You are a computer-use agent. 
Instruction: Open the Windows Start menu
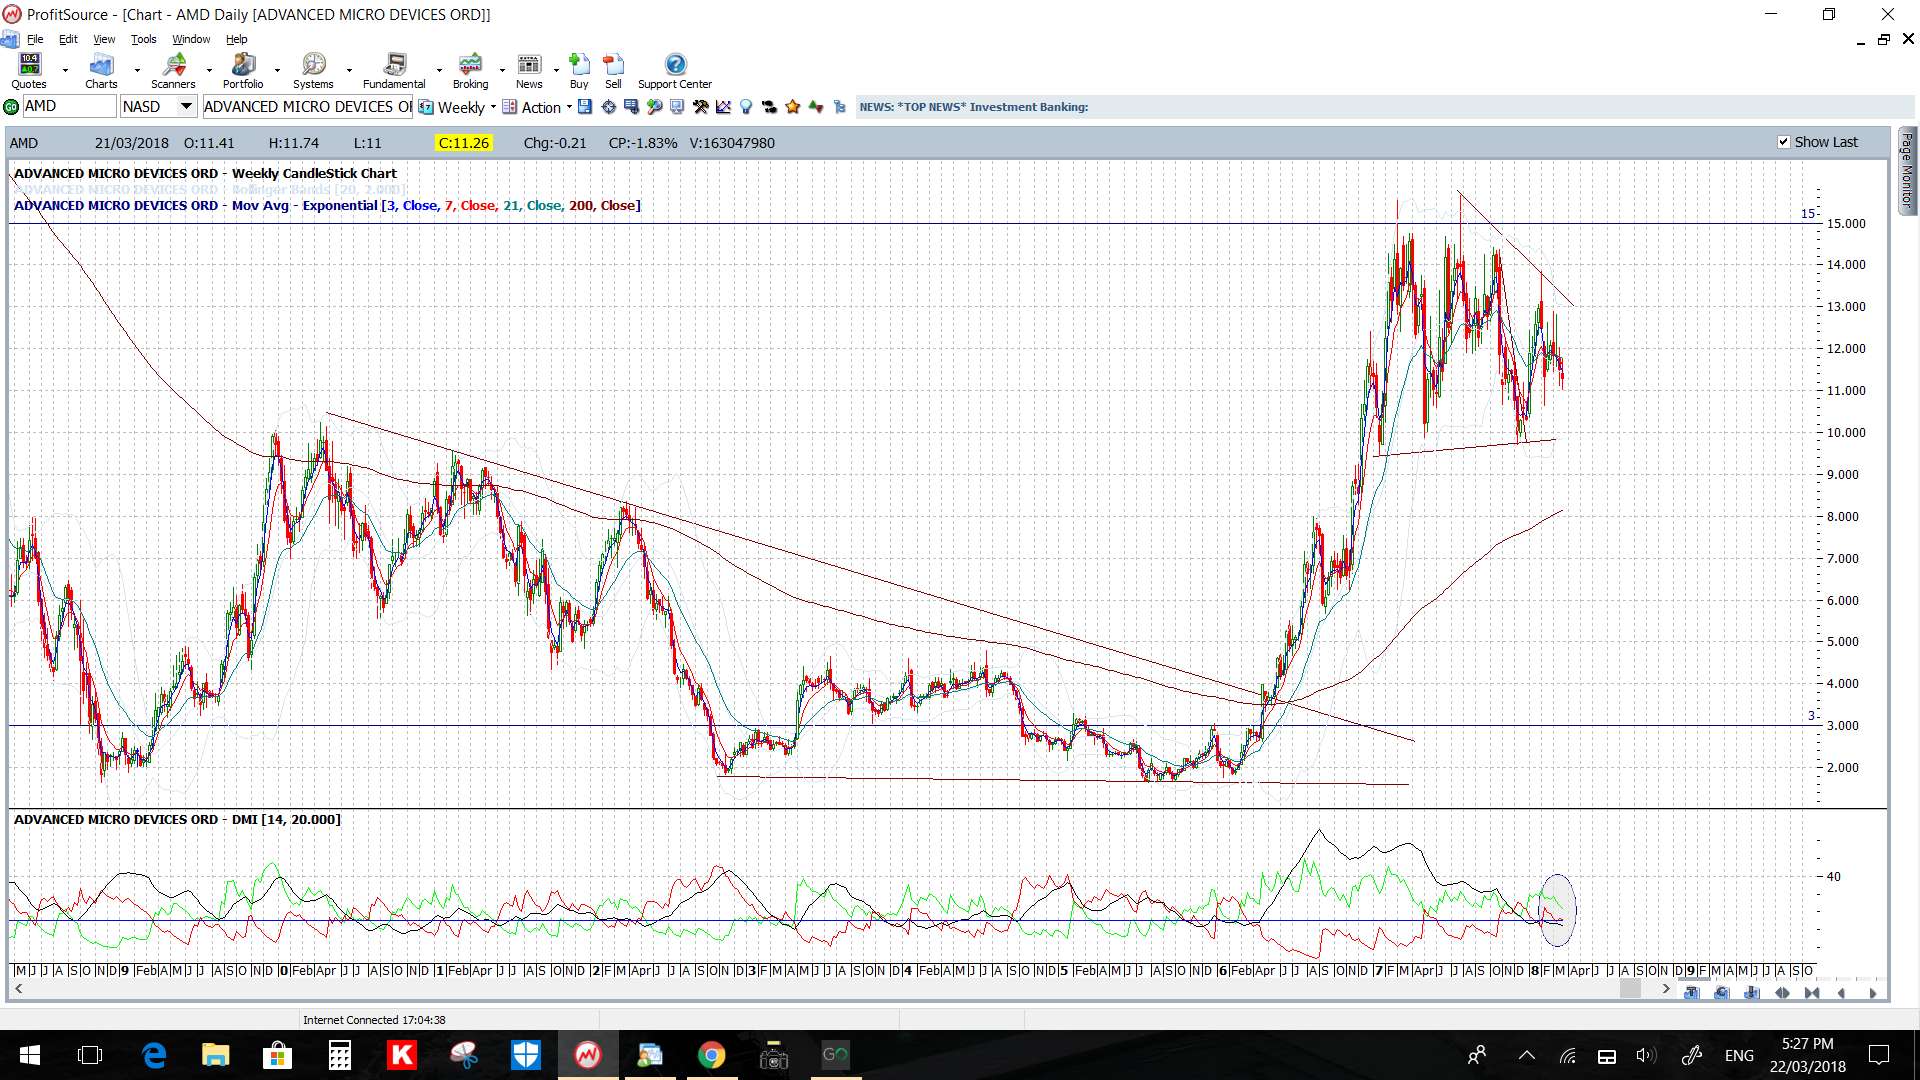click(29, 1055)
